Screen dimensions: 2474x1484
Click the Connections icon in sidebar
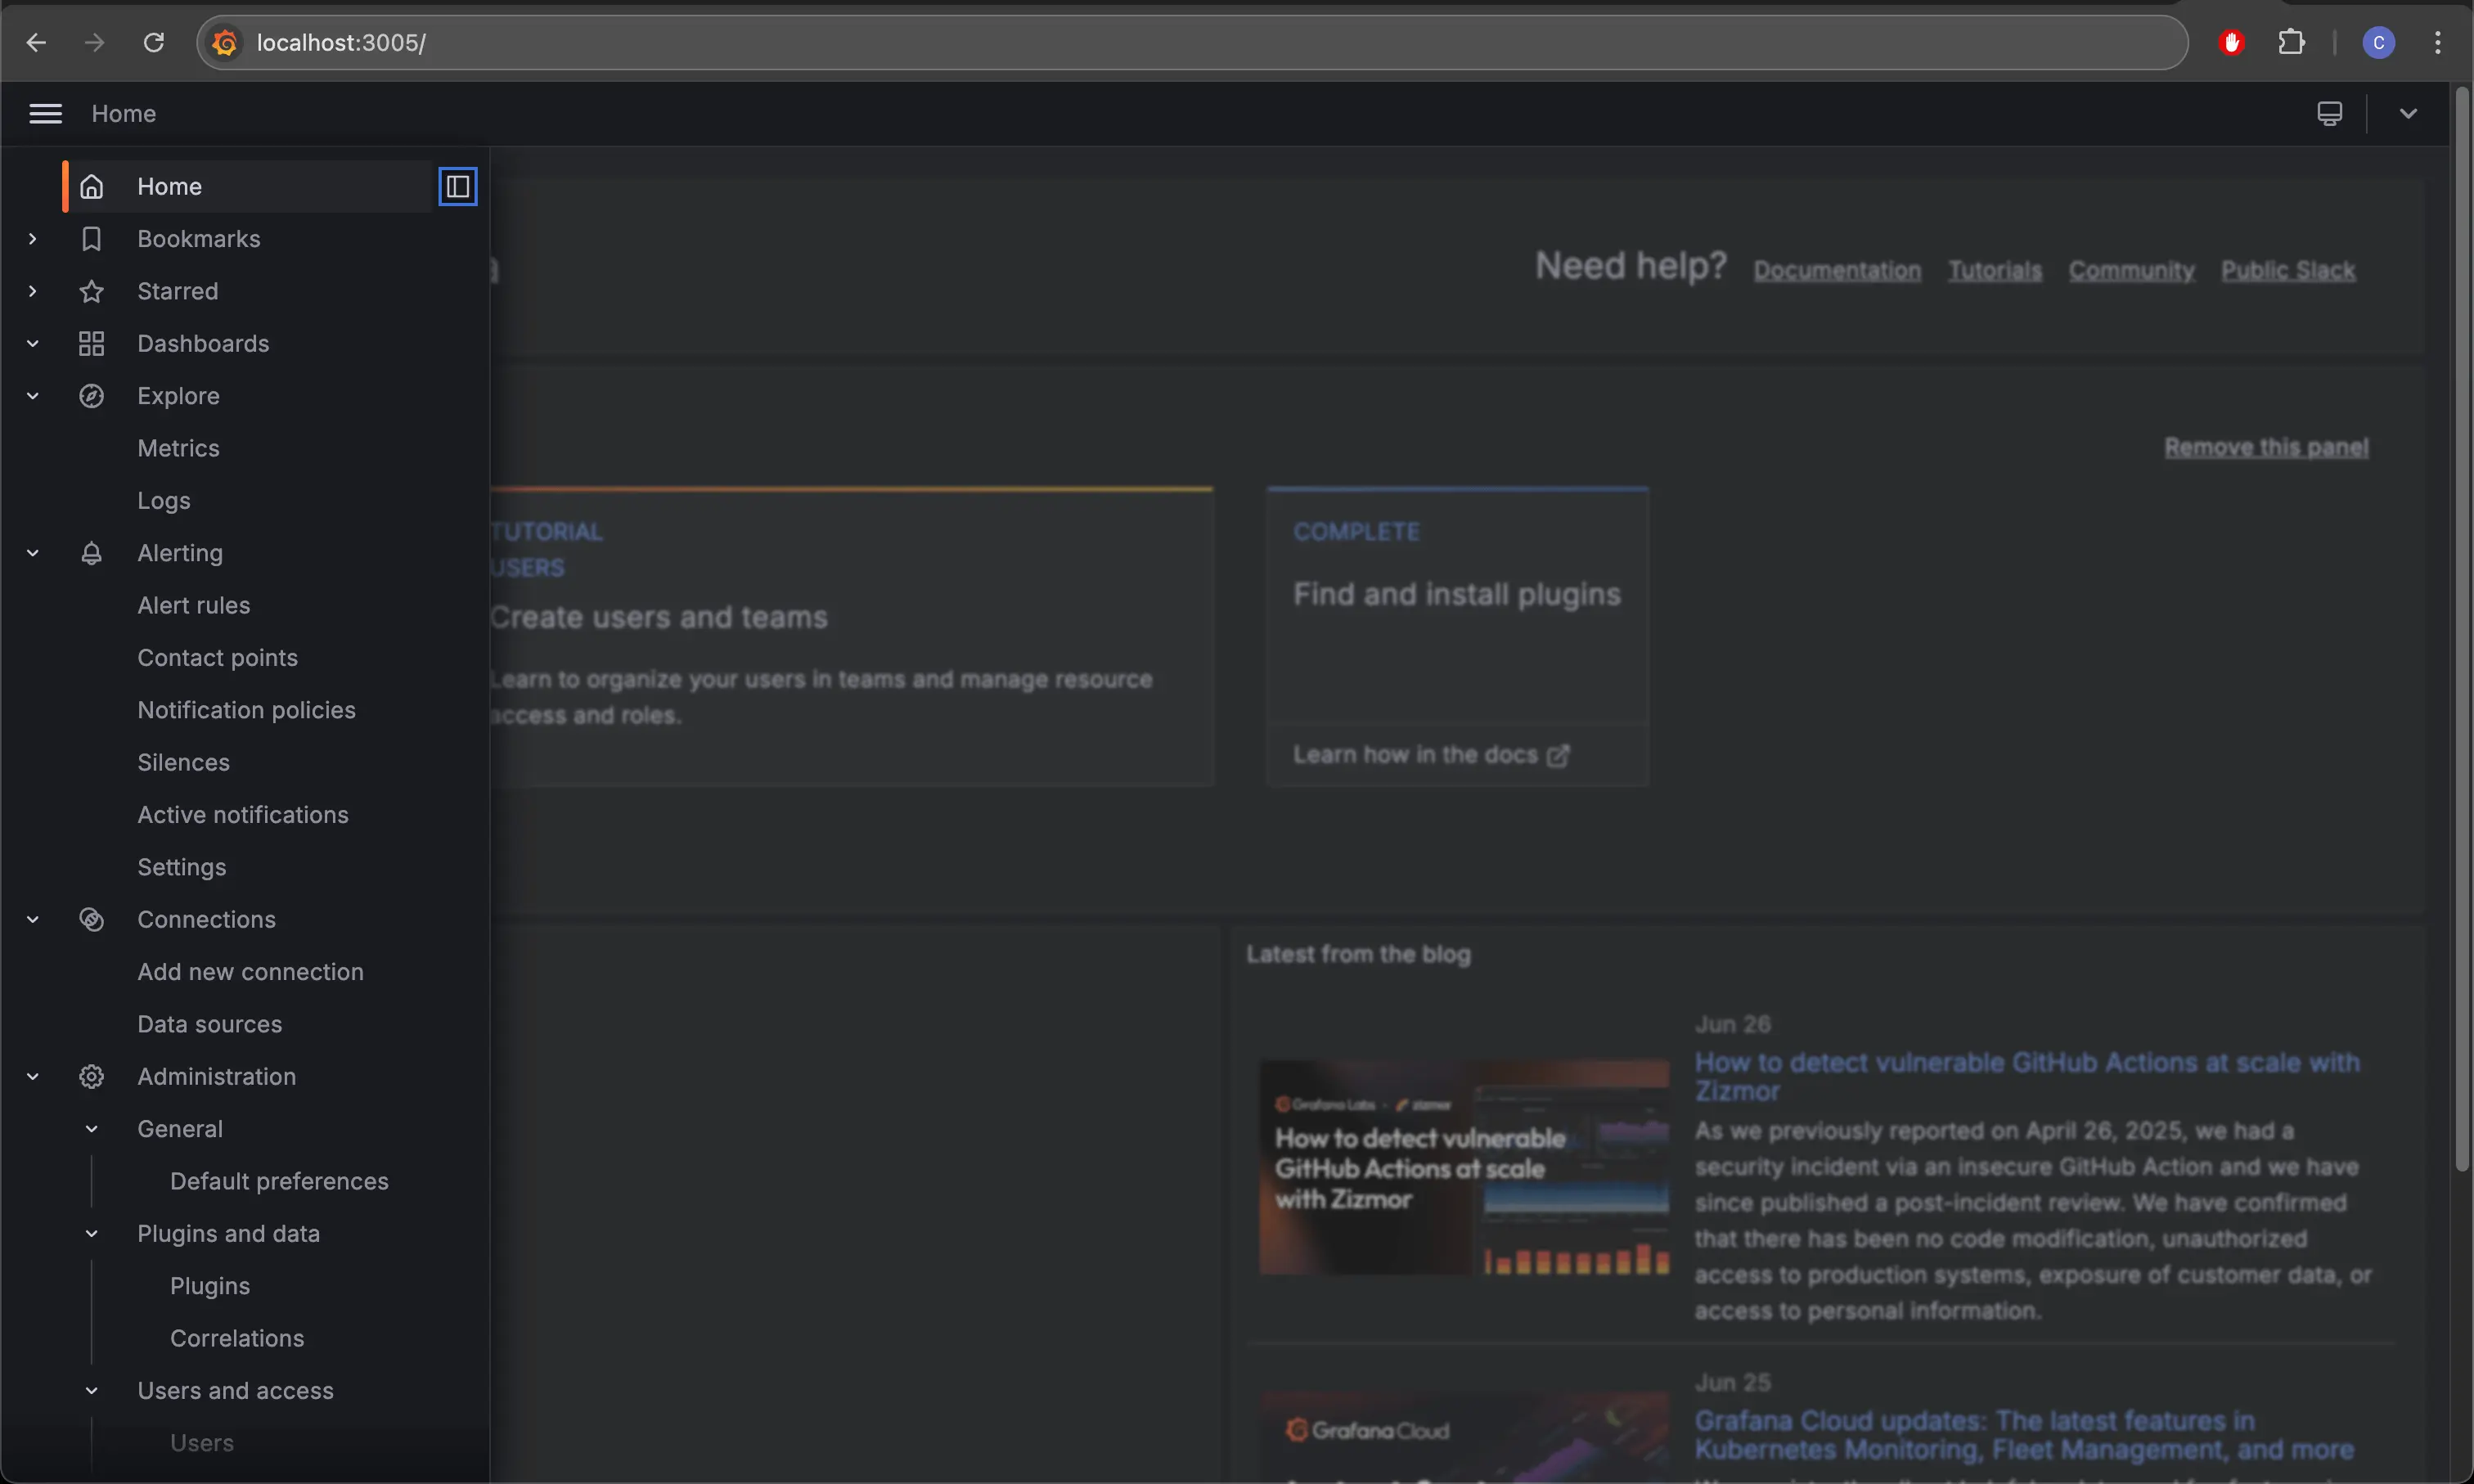pos(91,919)
